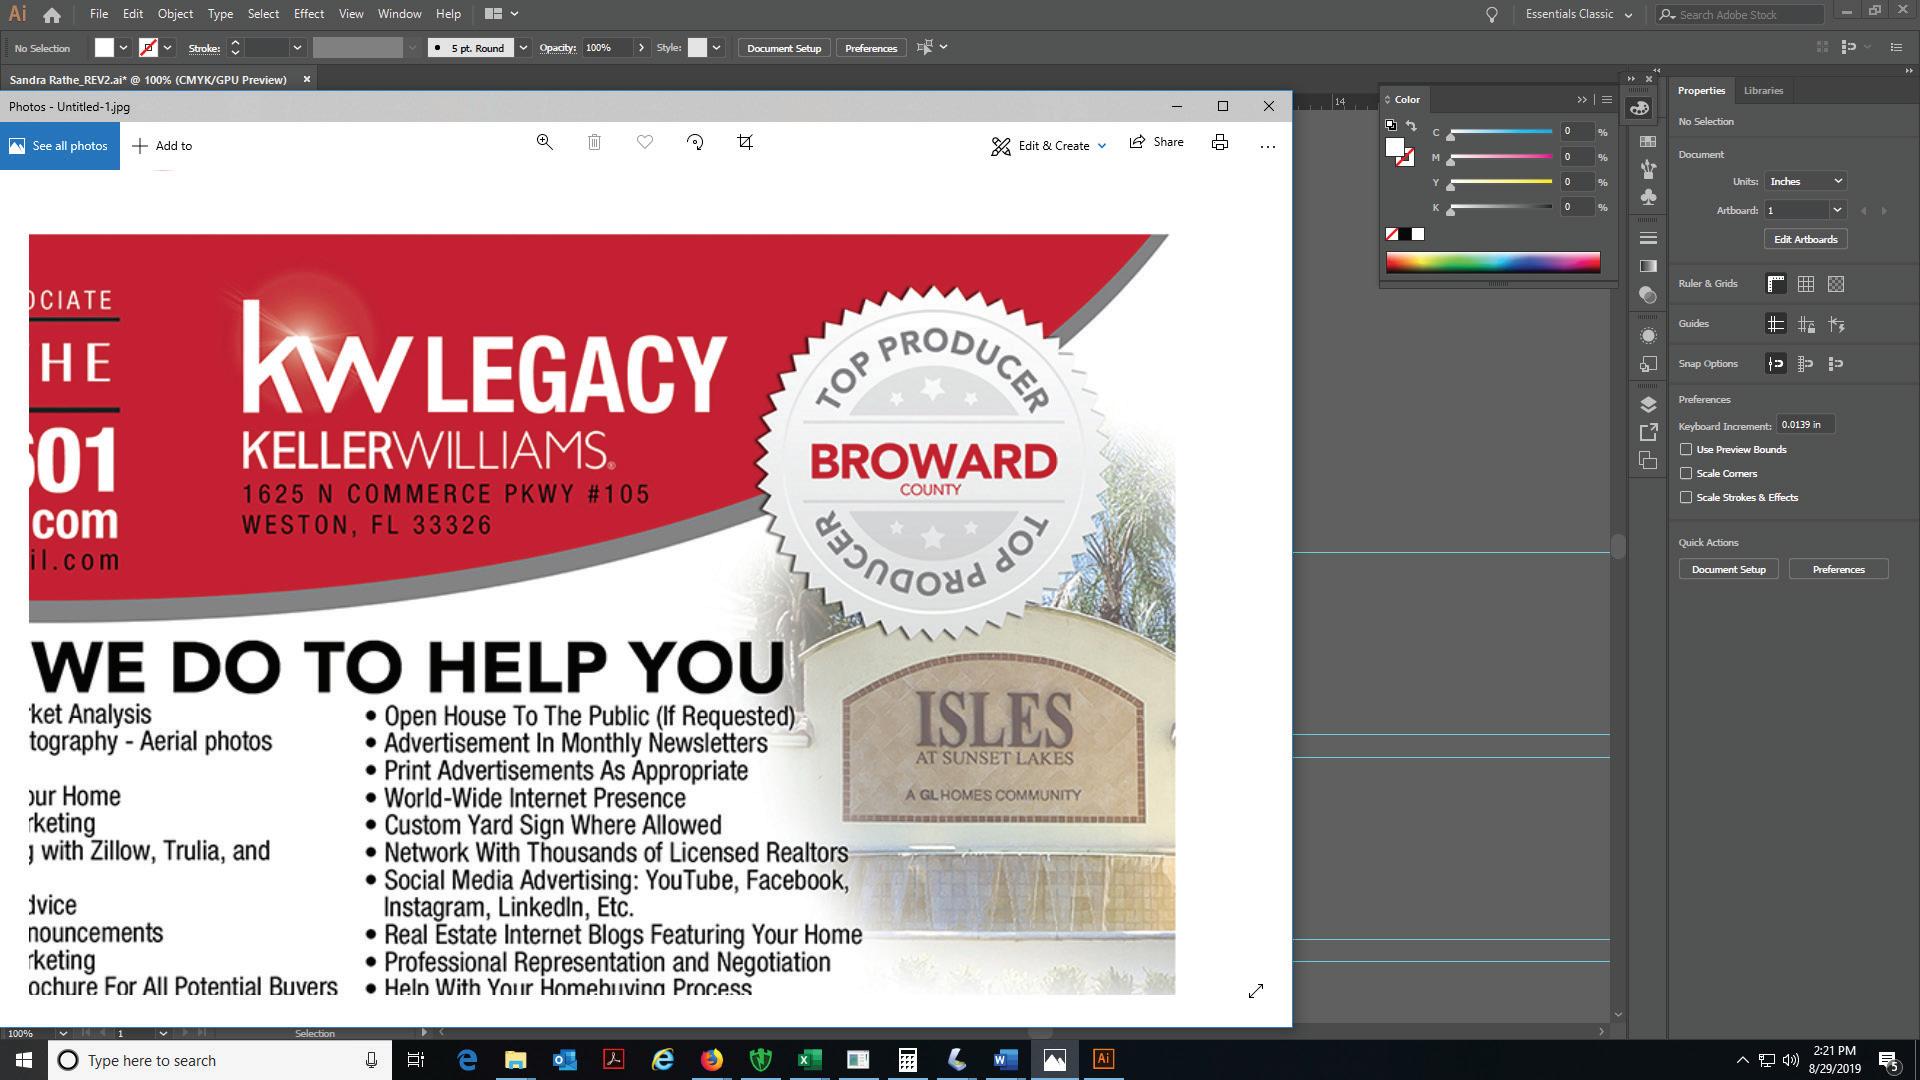Enable Scale Strokes & Effects checkbox
The height and width of the screenshot is (1080, 1920).
click(1686, 497)
